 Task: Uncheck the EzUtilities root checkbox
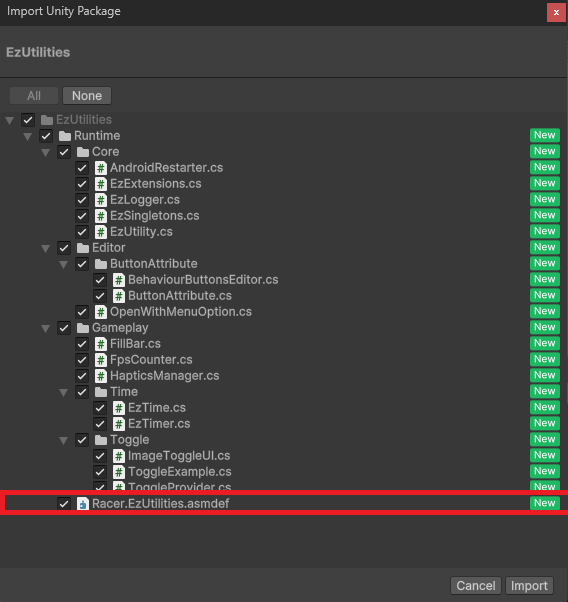click(x=28, y=120)
